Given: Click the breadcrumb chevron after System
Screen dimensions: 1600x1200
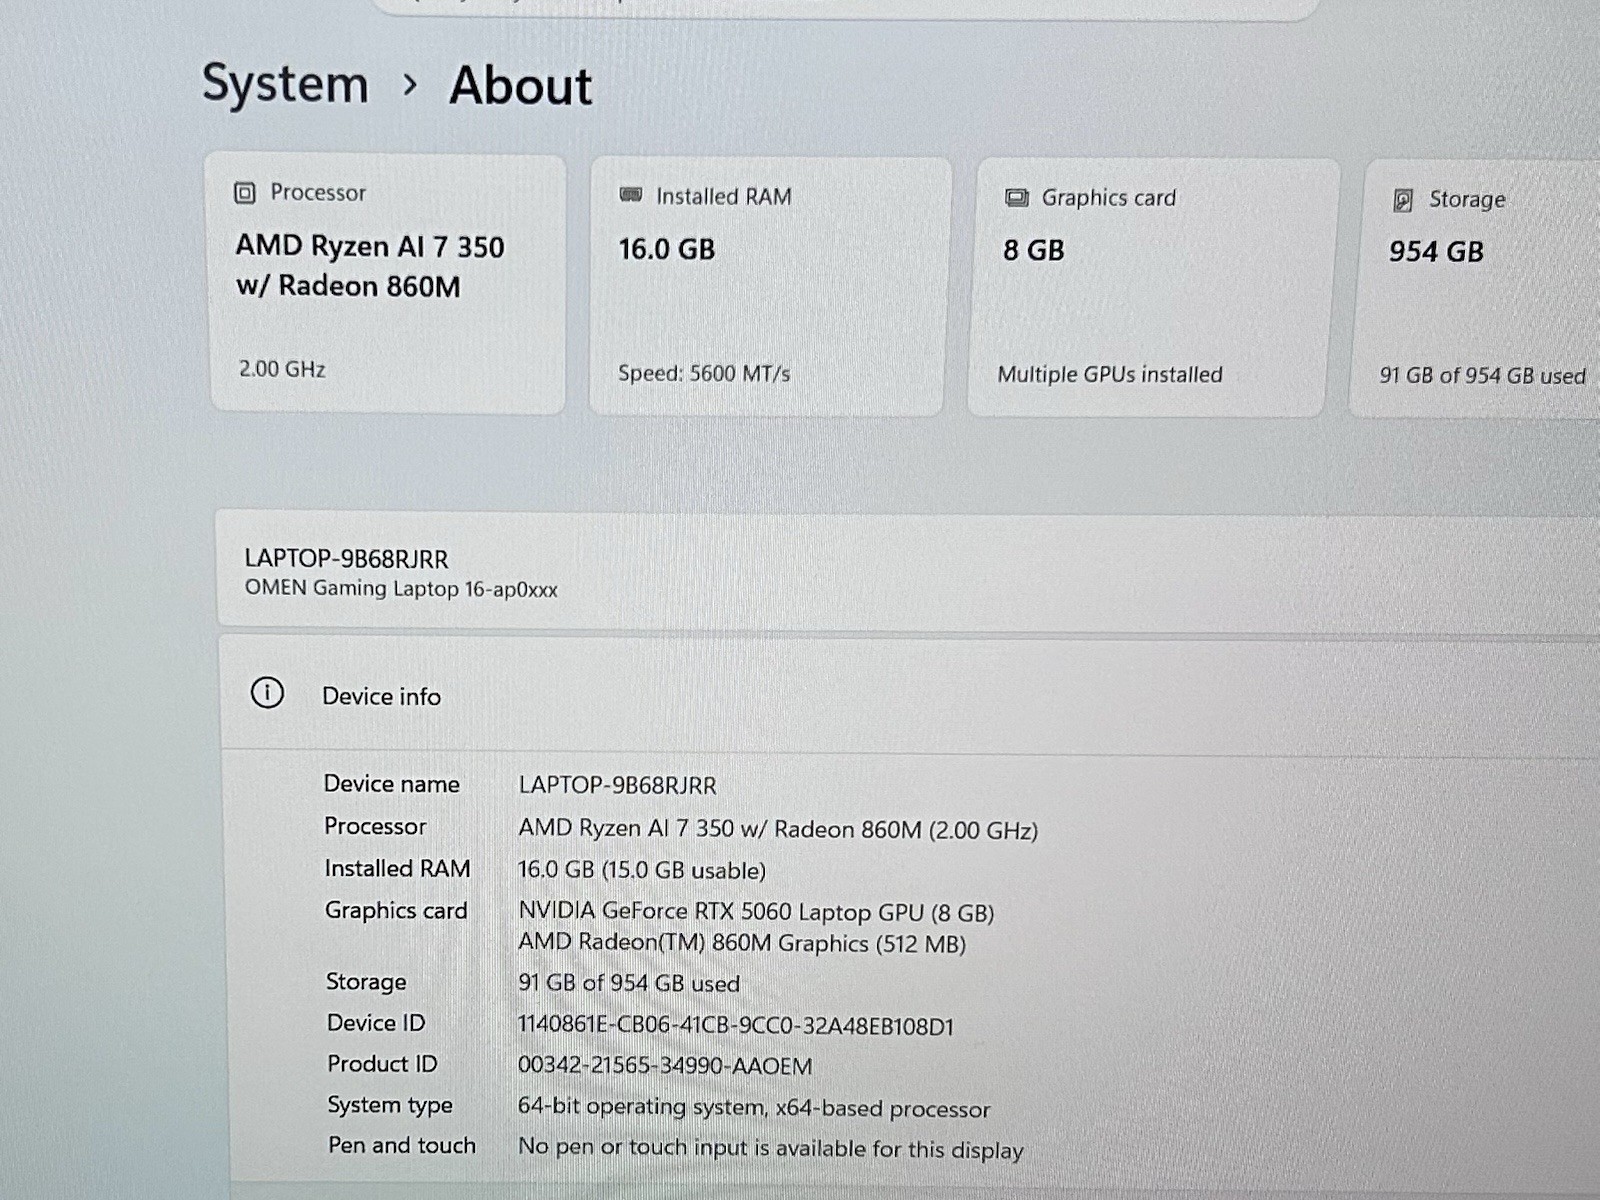Looking at the screenshot, I should (409, 85).
